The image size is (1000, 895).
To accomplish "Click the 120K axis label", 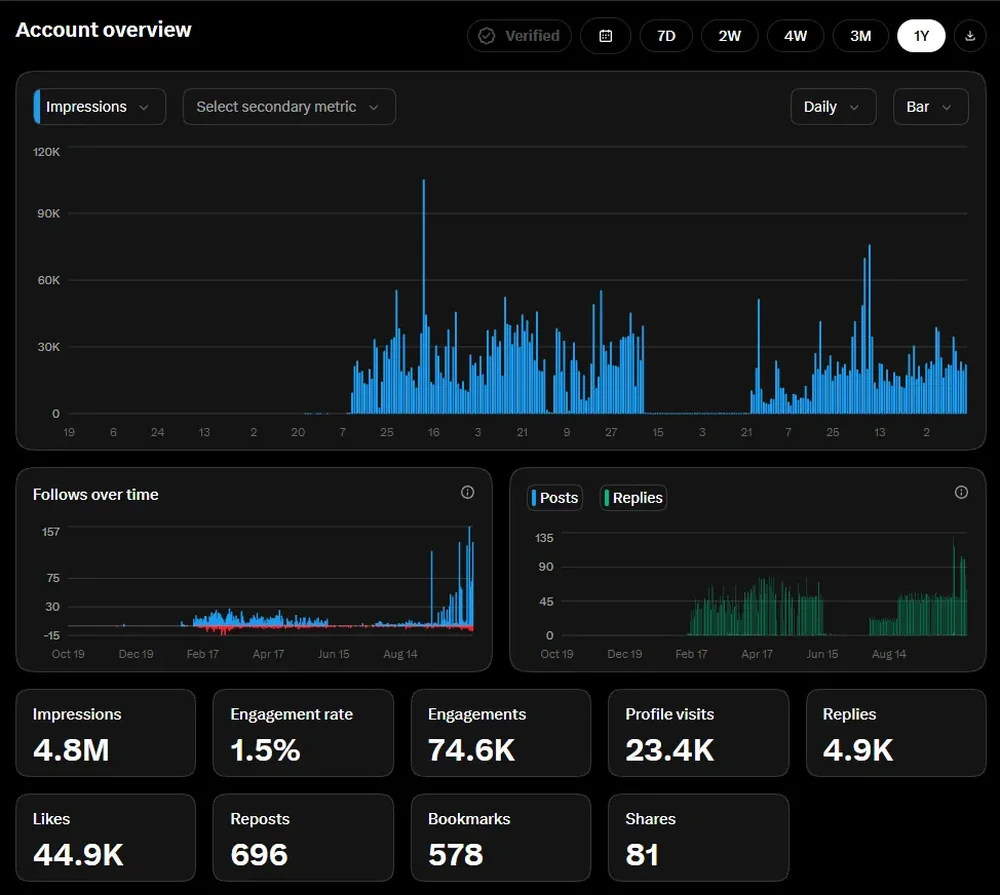I will coord(46,152).
